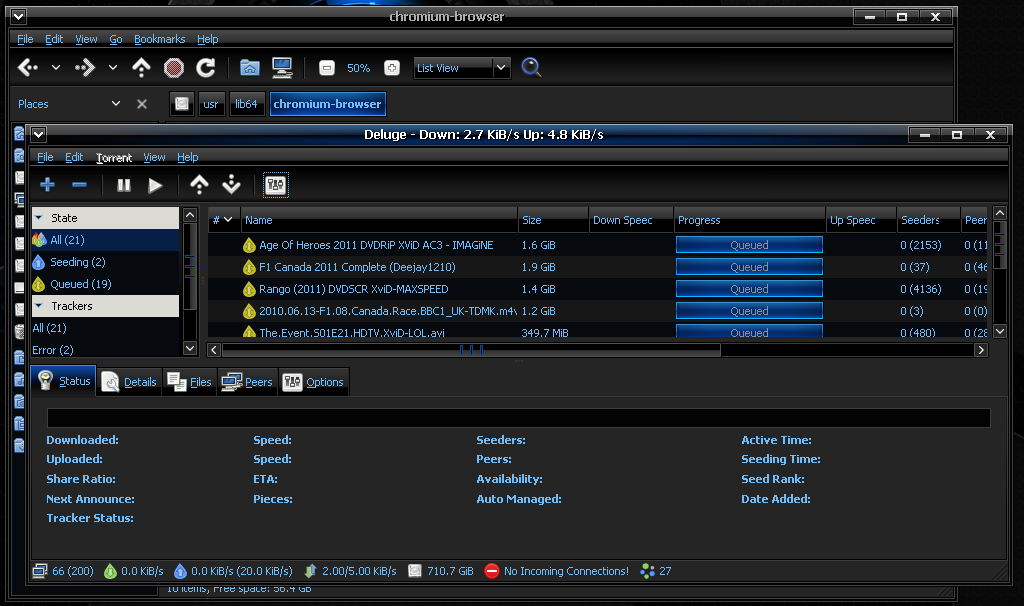The width and height of the screenshot is (1024, 606).
Task: Open Deluge View menu
Action: click(154, 157)
